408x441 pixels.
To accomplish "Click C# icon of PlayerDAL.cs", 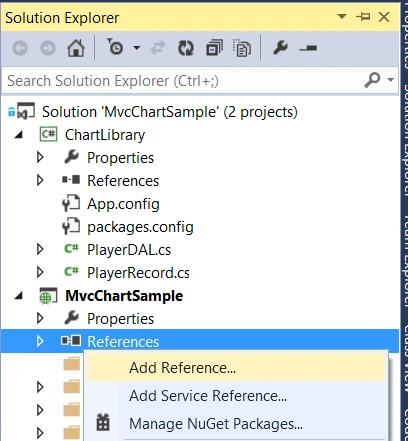I will pyautogui.click(x=71, y=249).
